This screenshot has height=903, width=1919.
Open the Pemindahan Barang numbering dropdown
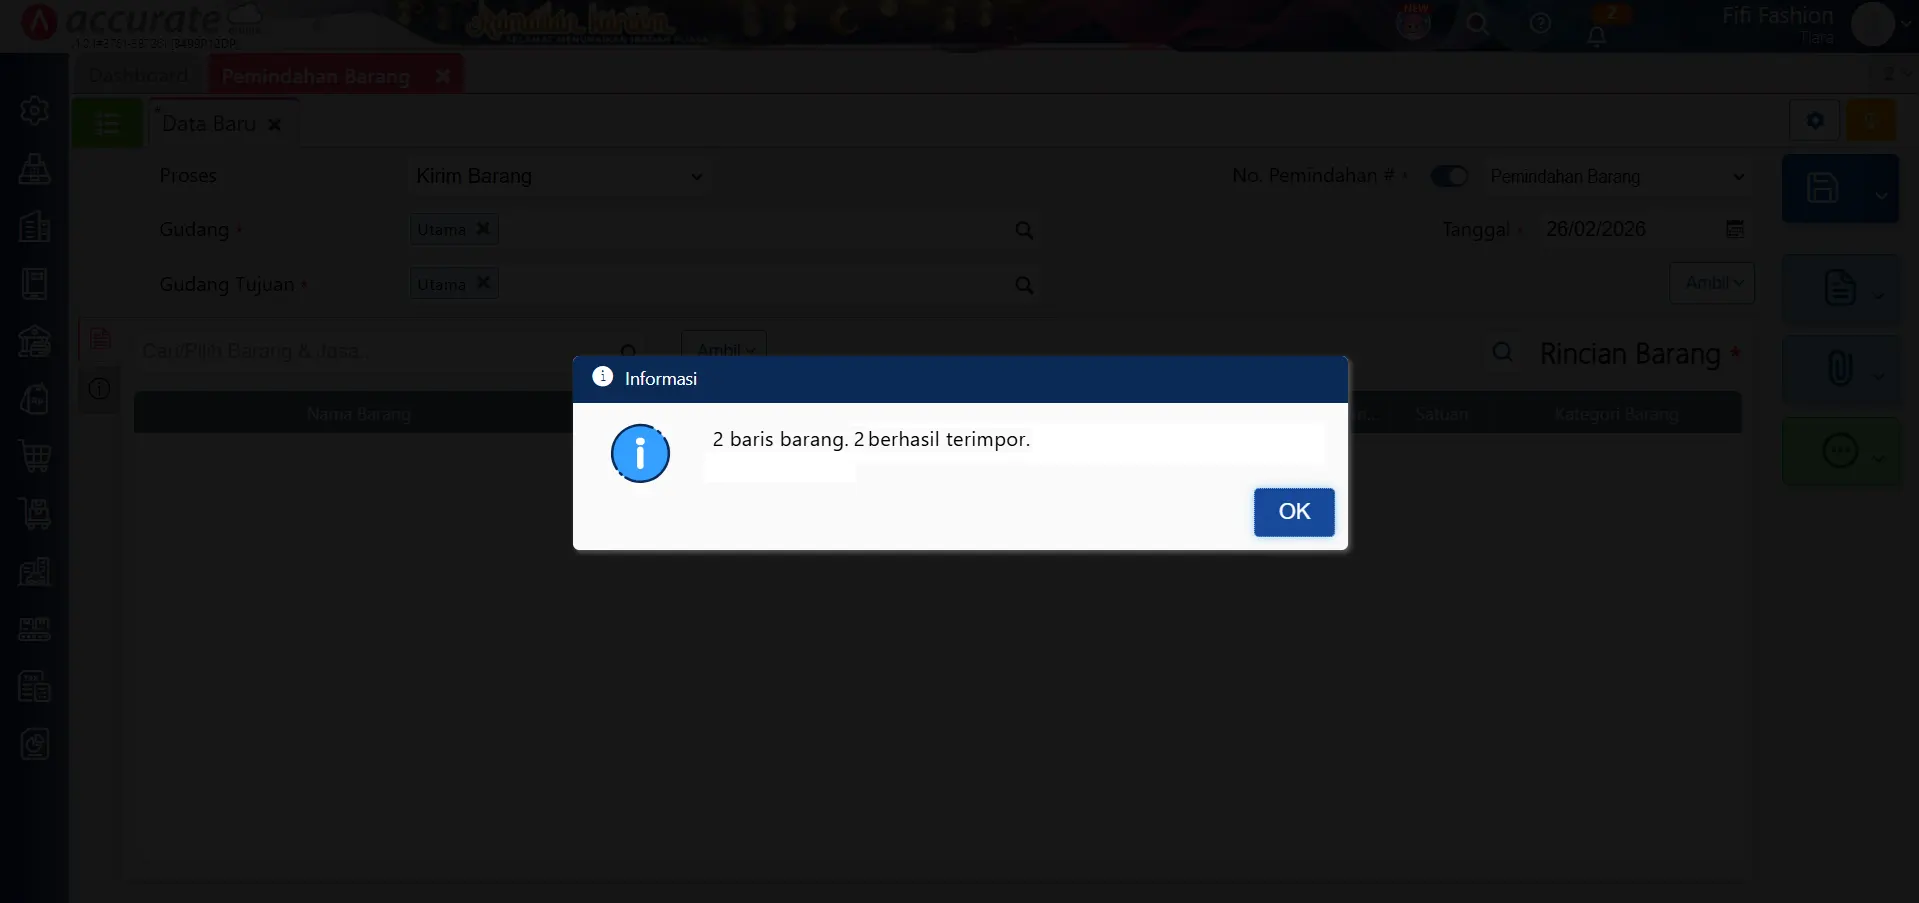point(1738,177)
